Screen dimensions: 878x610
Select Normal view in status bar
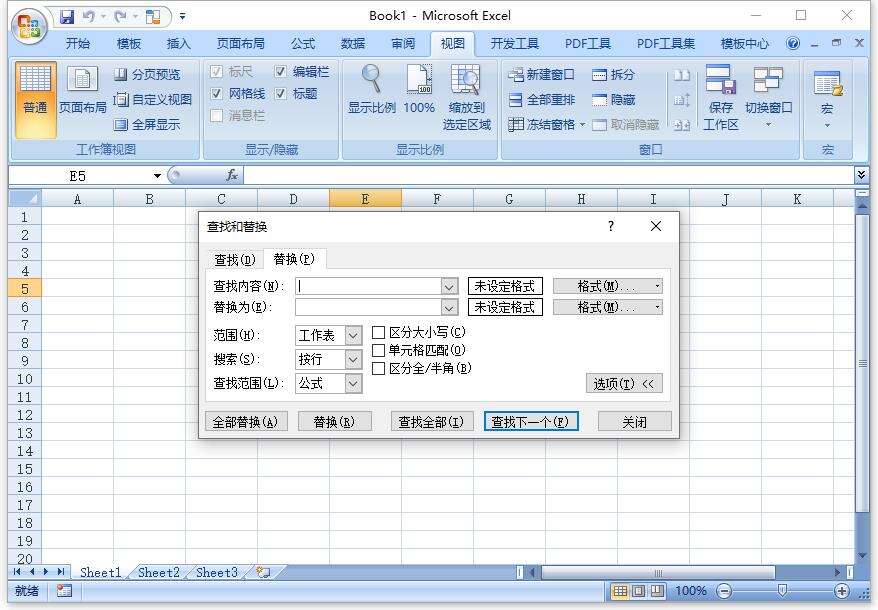tap(620, 590)
